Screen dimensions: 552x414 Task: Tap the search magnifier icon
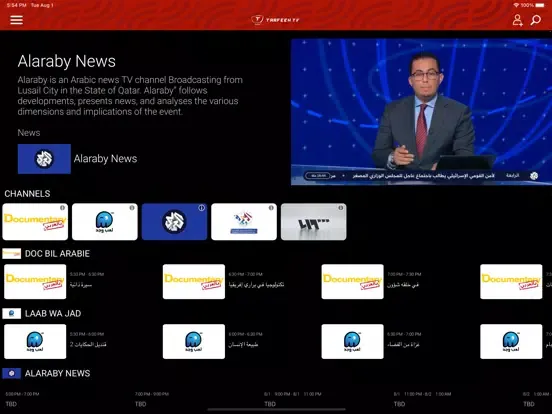[x=536, y=20]
